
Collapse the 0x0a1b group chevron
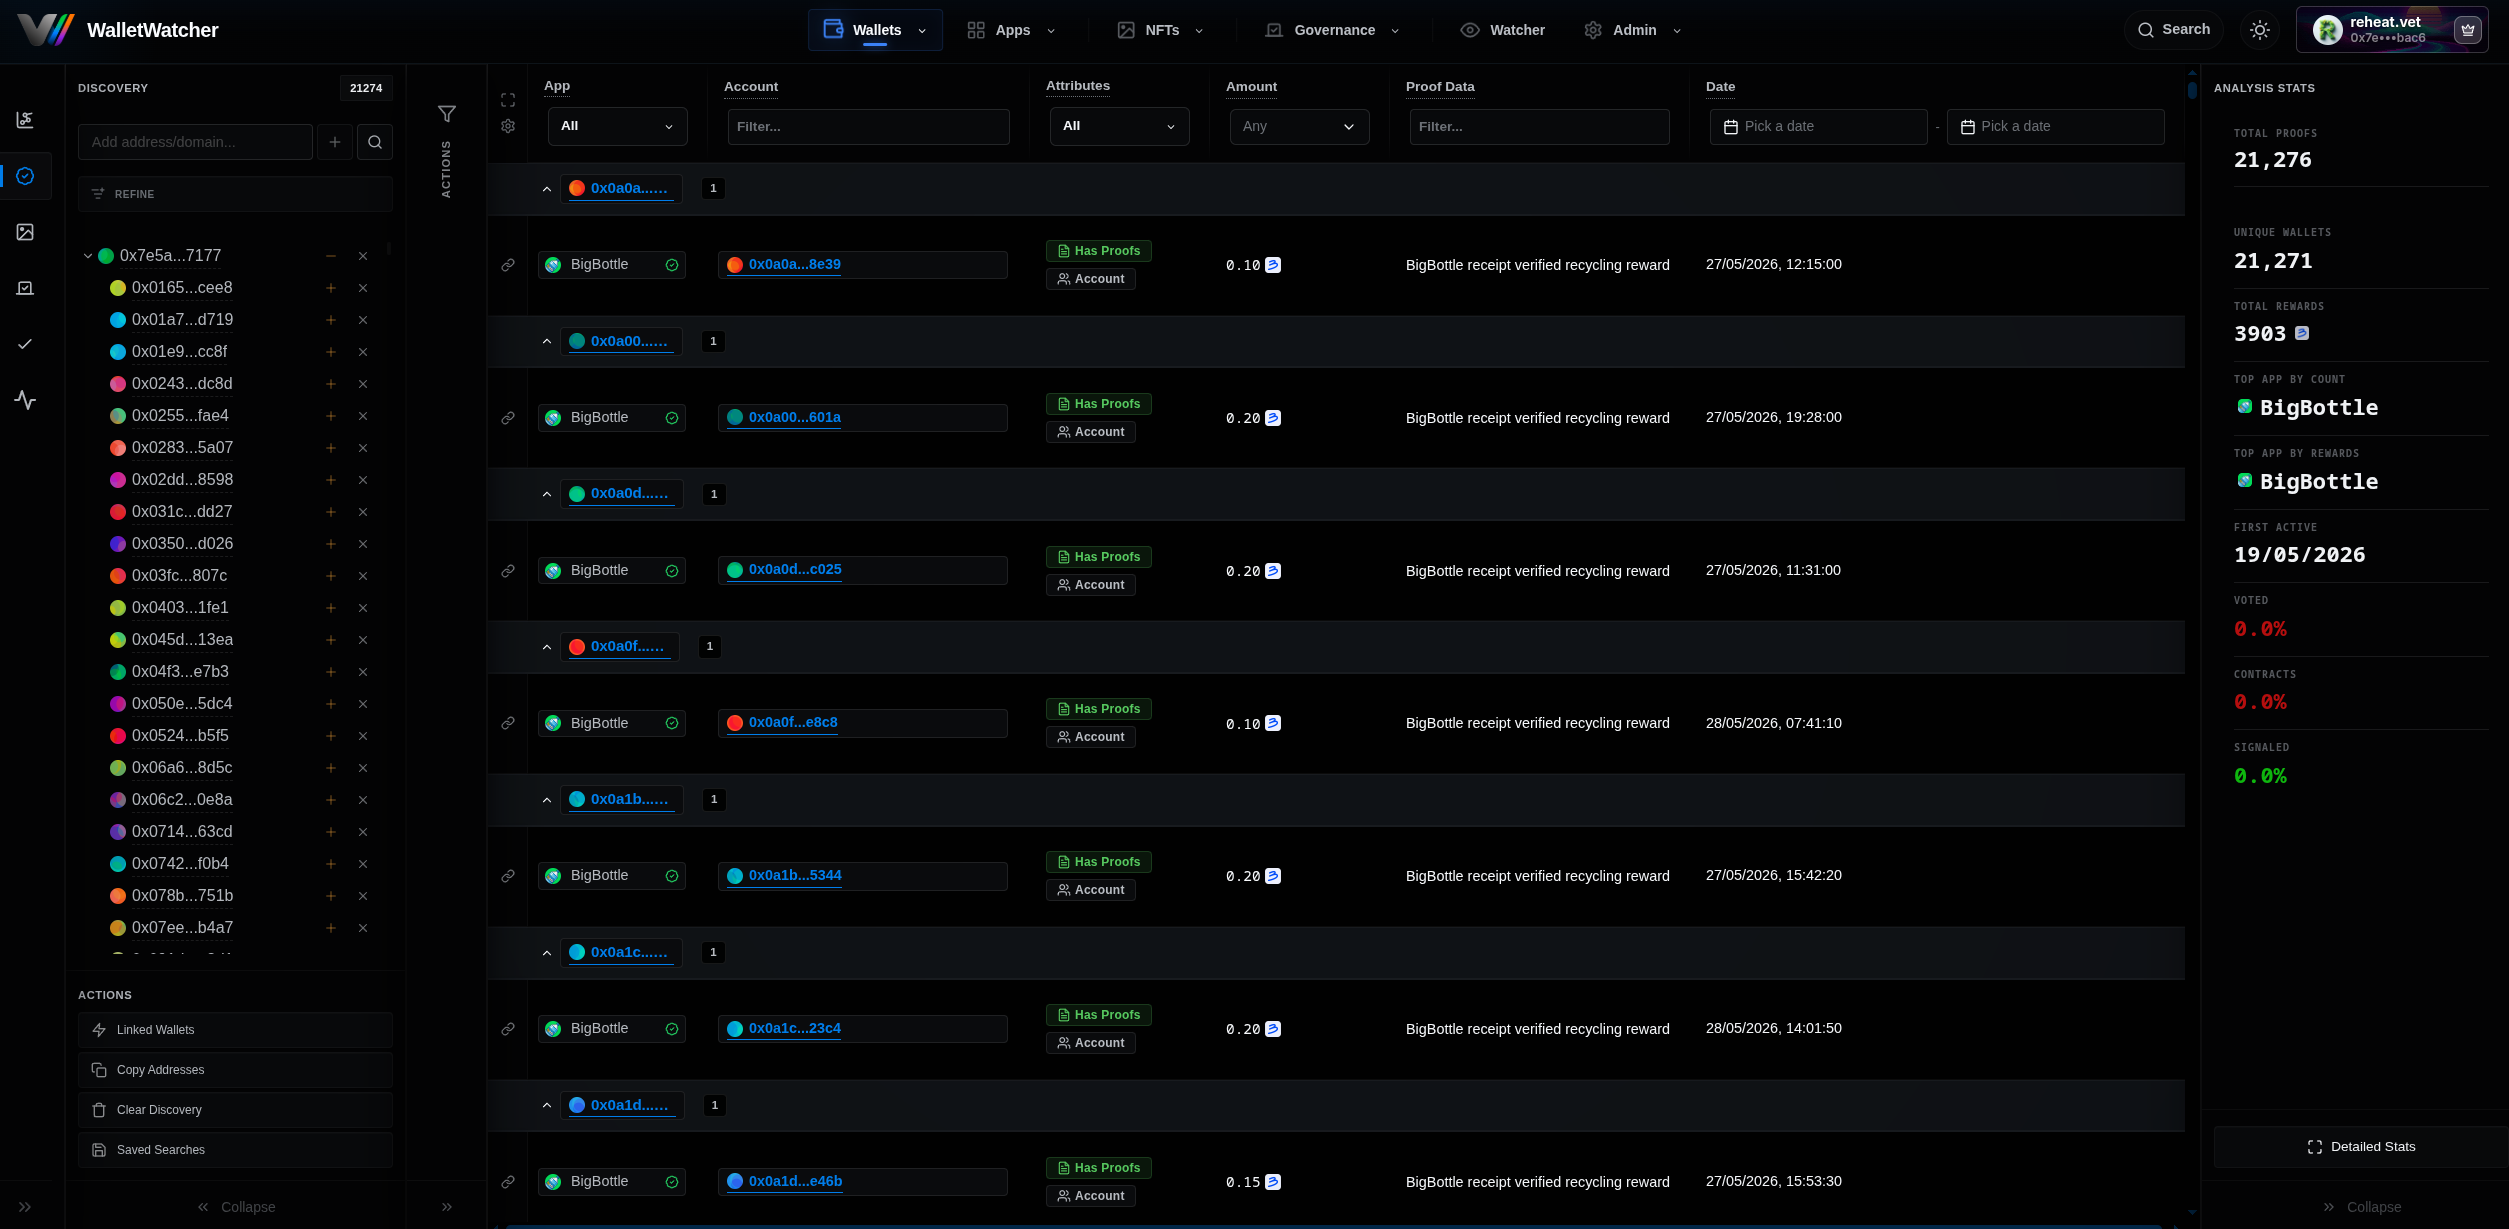click(547, 800)
